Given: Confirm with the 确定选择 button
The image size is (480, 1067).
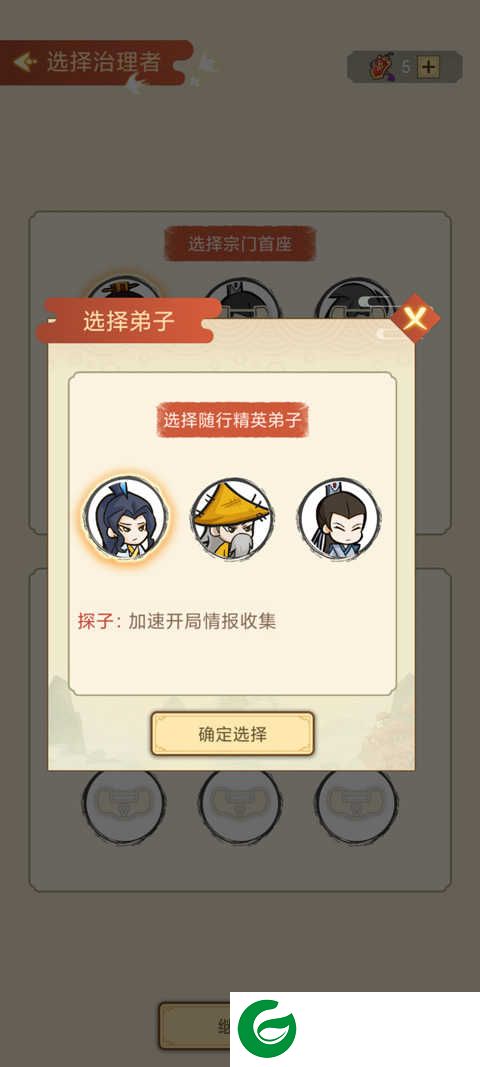Looking at the screenshot, I should (x=232, y=734).
